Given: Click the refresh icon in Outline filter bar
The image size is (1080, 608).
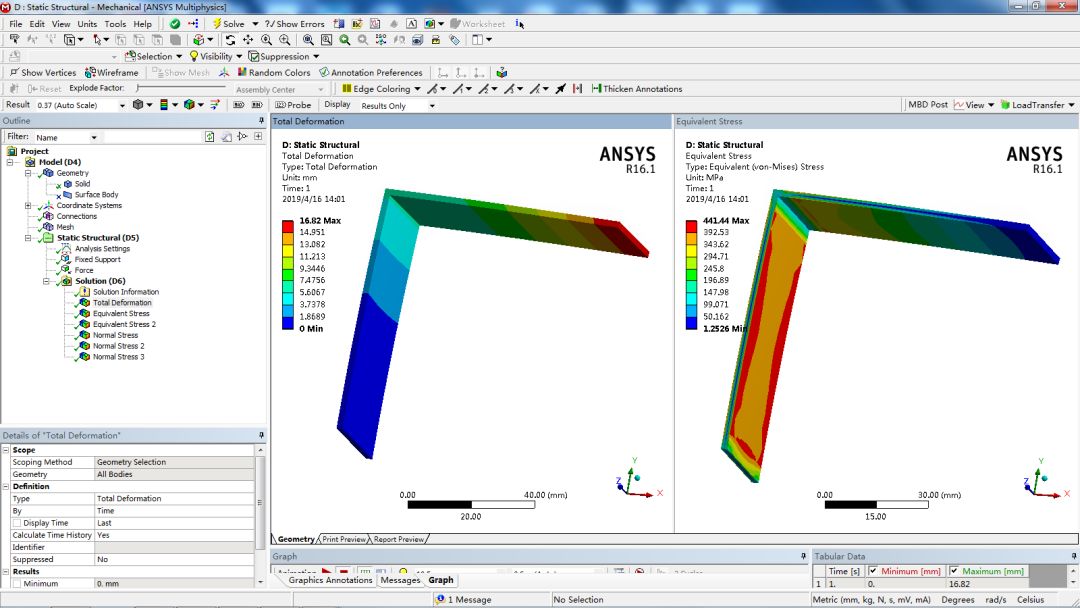Looking at the screenshot, I should point(209,136).
